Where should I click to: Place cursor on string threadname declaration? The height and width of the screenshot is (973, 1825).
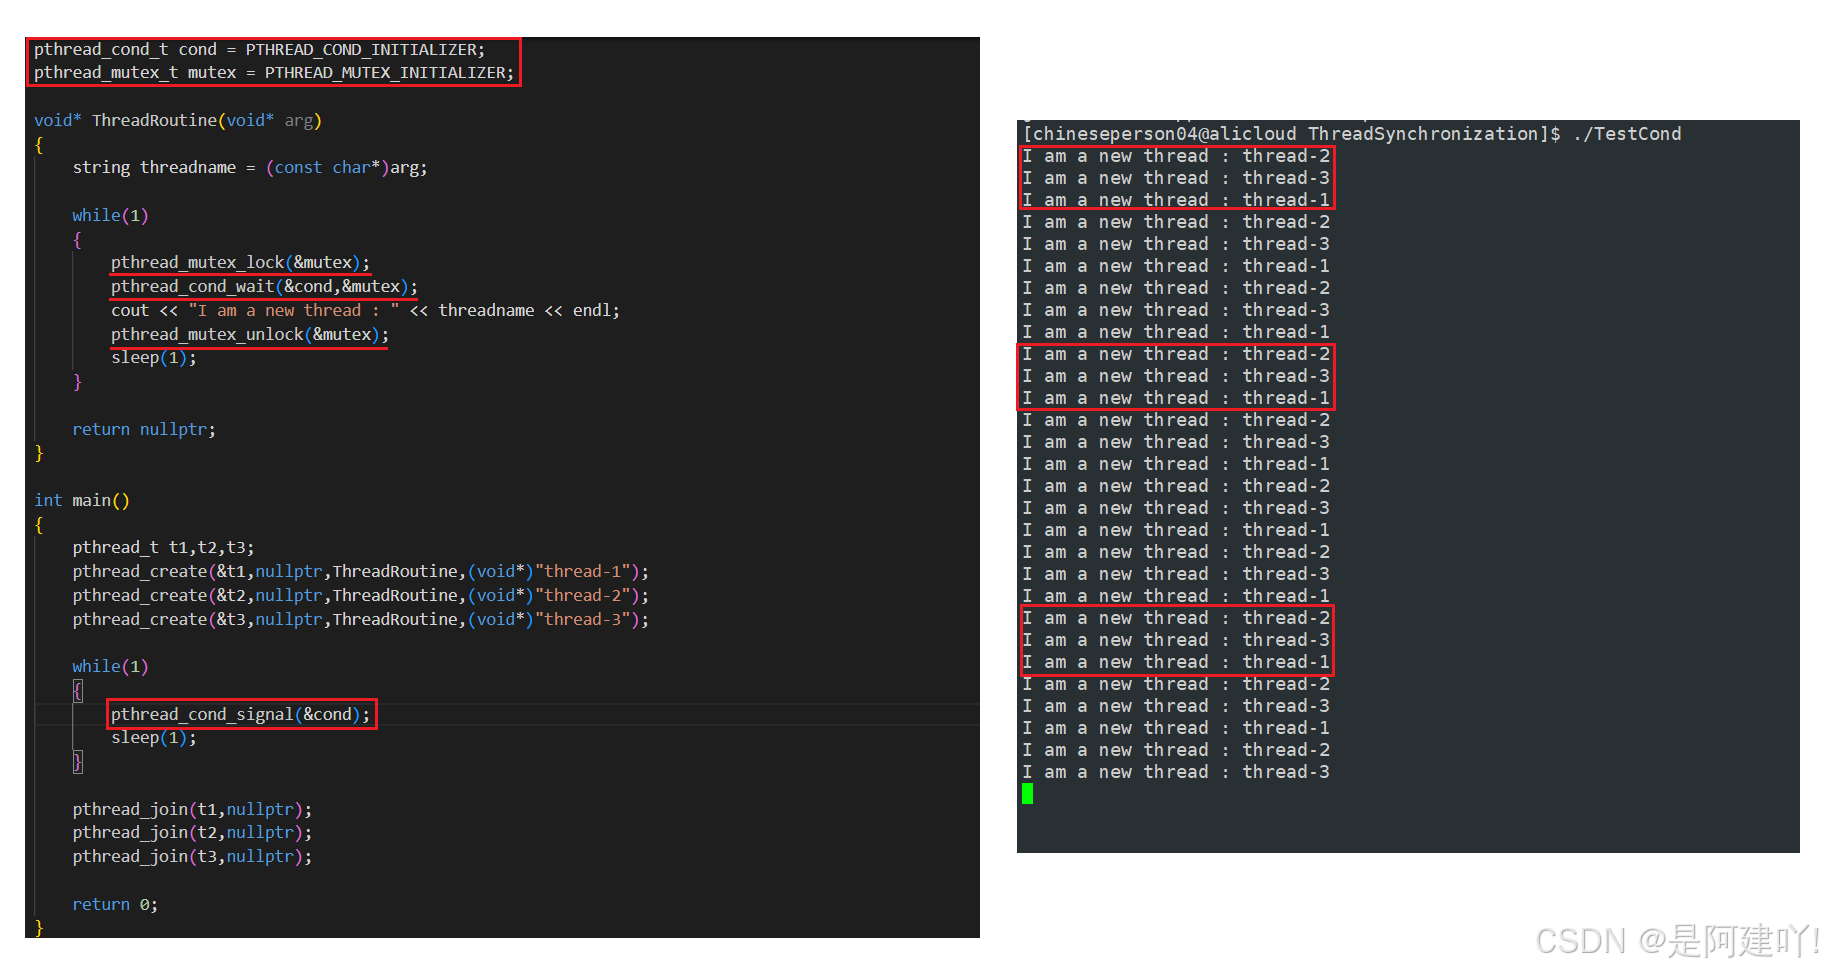pyautogui.click(x=249, y=168)
